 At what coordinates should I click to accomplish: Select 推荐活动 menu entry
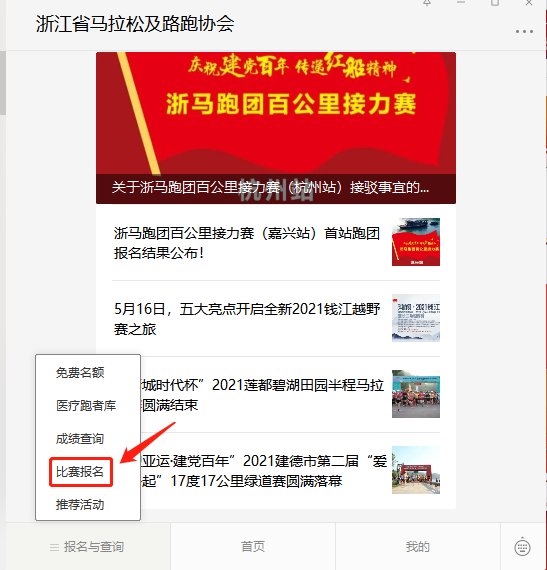(80, 505)
